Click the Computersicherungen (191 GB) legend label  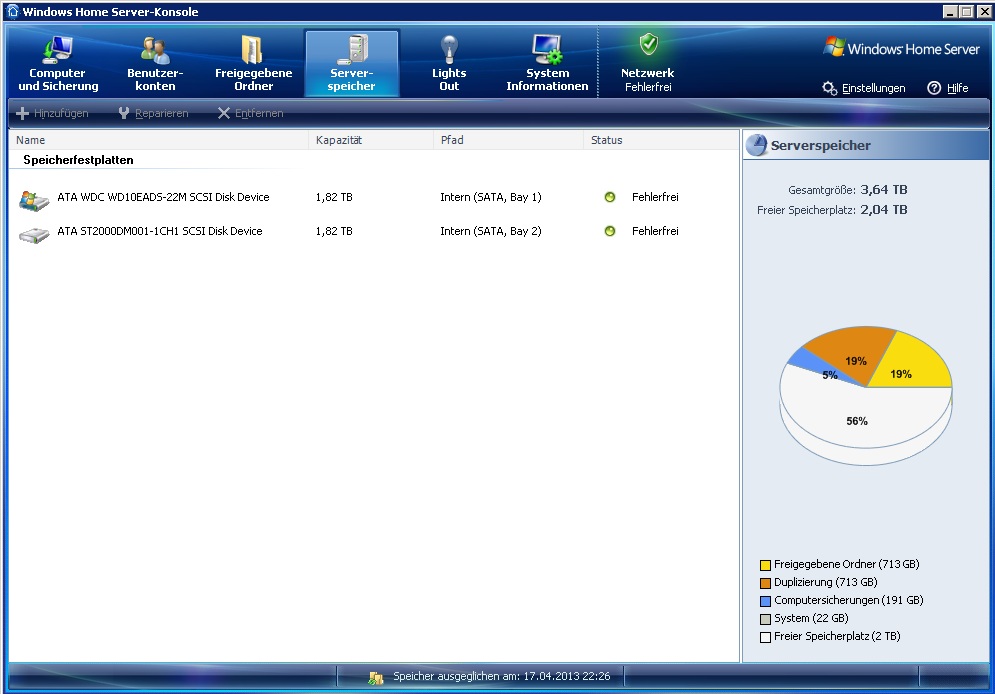(848, 600)
